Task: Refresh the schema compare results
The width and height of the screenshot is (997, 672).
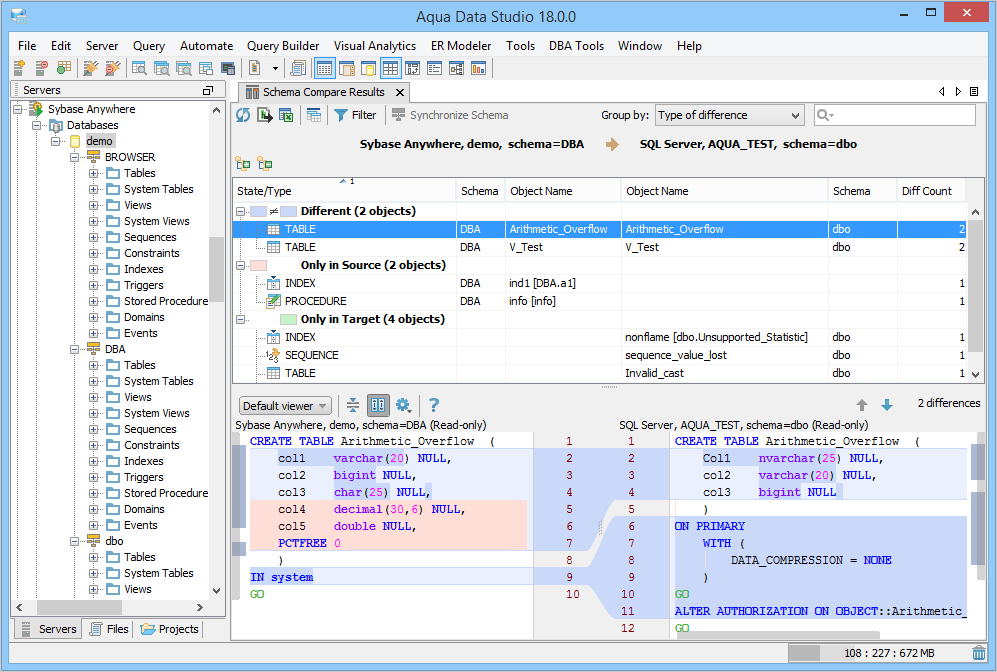Action: (x=243, y=115)
